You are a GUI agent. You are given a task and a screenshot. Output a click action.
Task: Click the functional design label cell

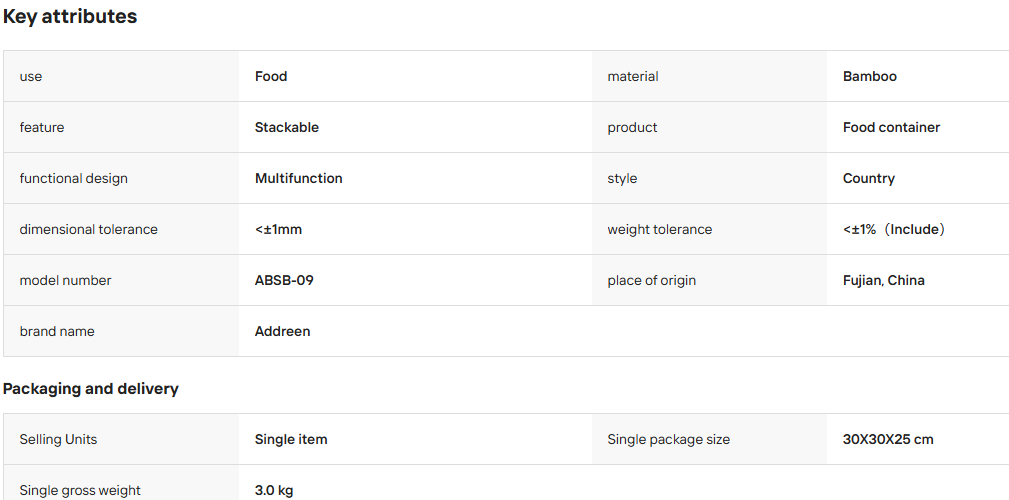(121, 178)
